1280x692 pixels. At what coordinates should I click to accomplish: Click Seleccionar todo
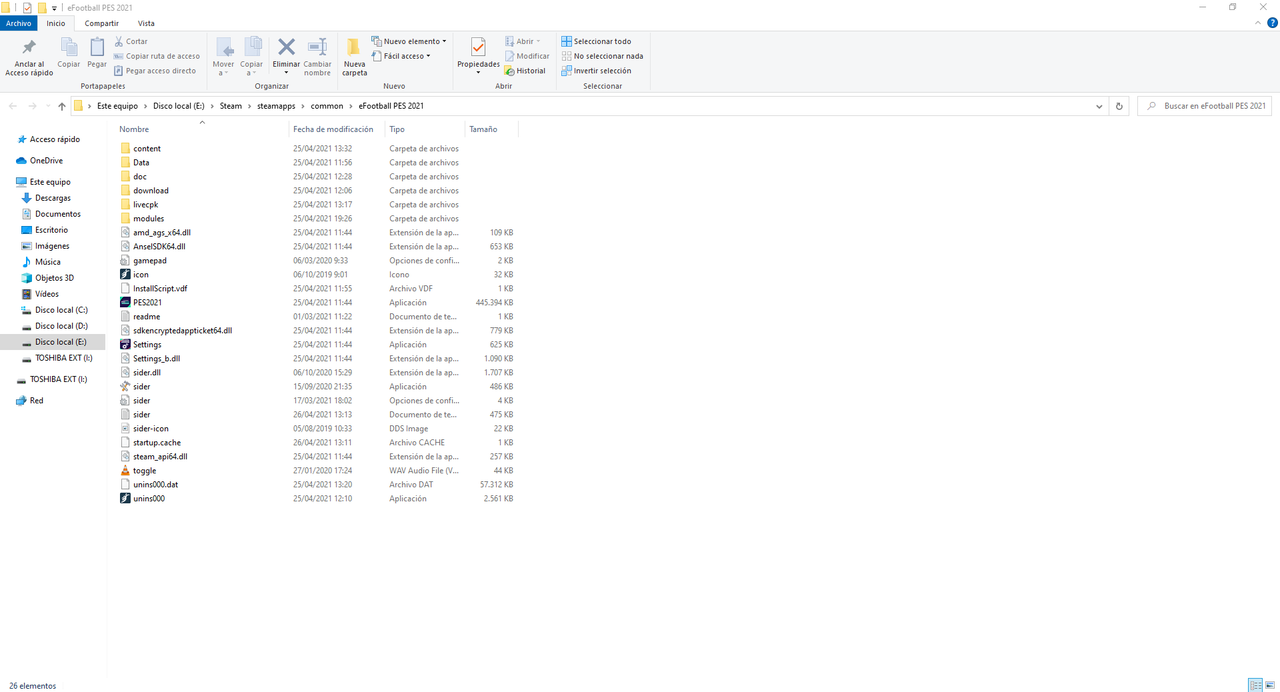click(x=596, y=41)
